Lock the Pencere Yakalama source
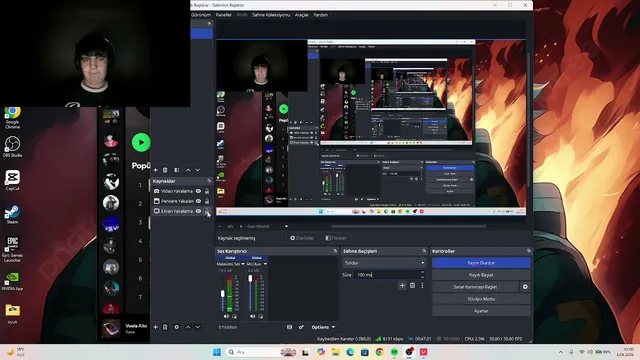Screen dimensions: 640x360 pyautogui.click(x=207, y=201)
